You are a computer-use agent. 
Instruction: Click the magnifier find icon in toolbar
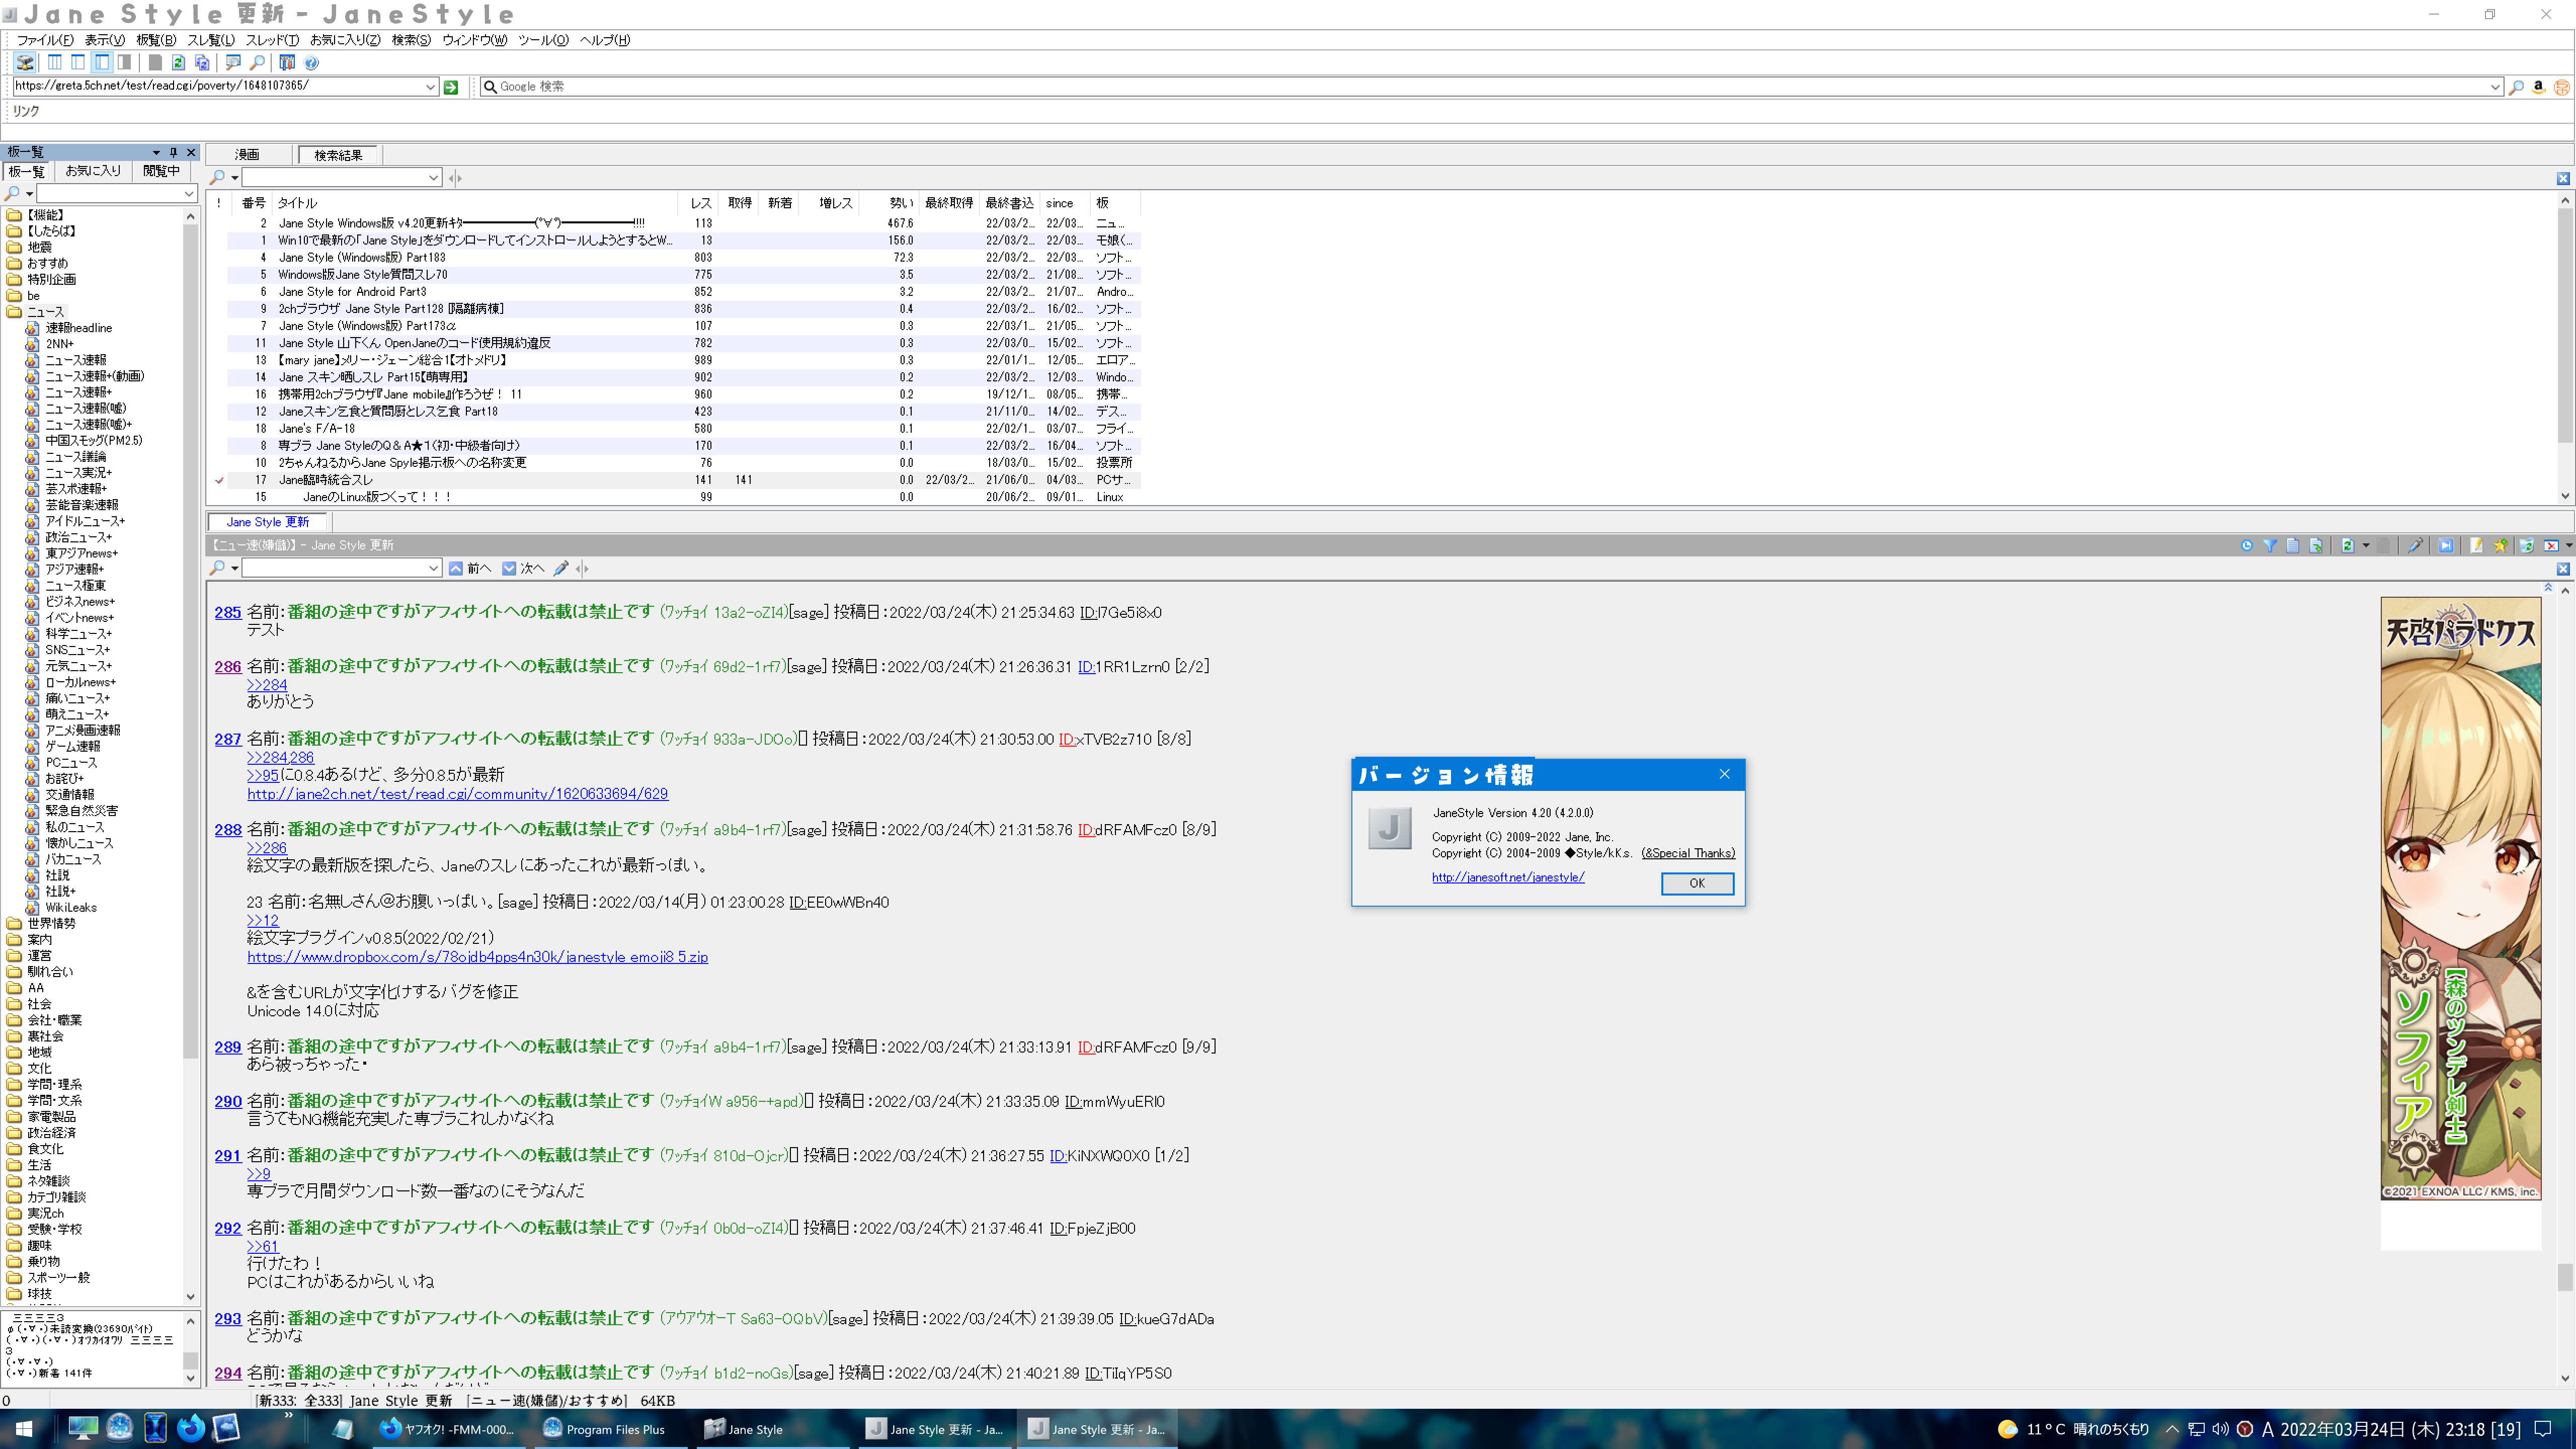click(257, 63)
